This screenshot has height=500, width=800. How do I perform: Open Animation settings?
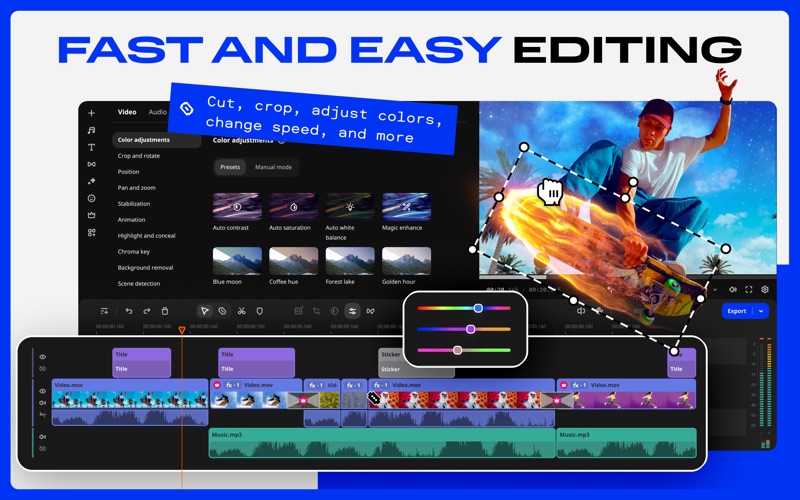coord(132,220)
